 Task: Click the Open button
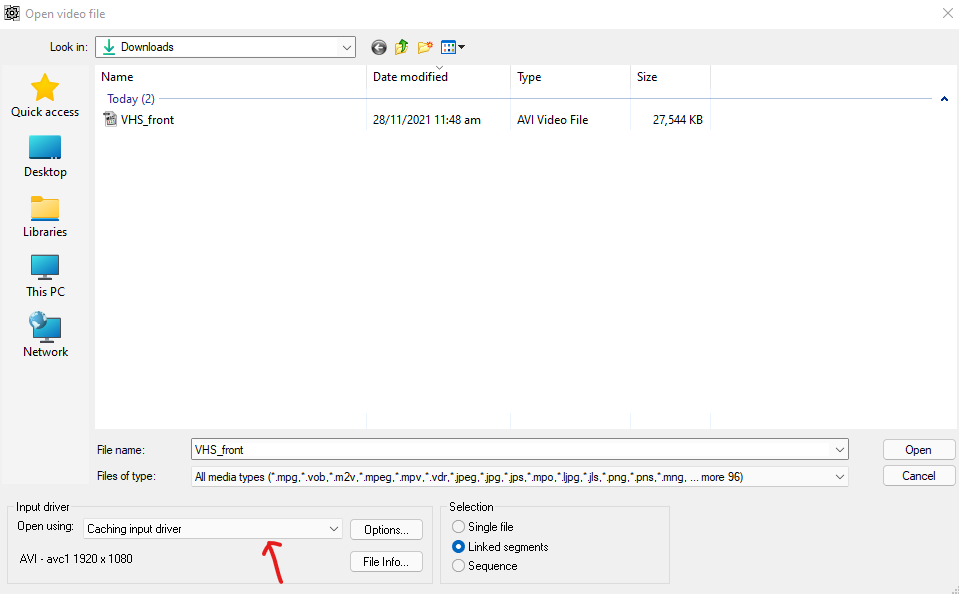tap(919, 450)
